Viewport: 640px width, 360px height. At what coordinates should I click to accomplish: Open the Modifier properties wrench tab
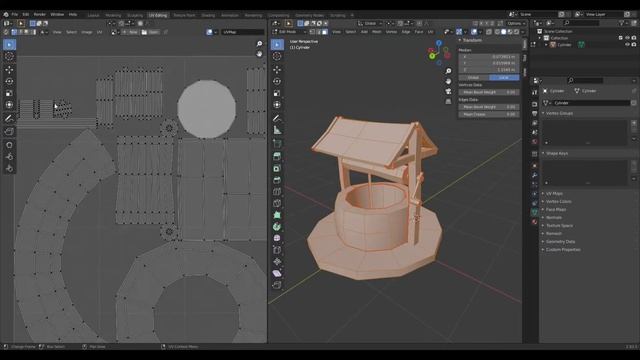534,175
